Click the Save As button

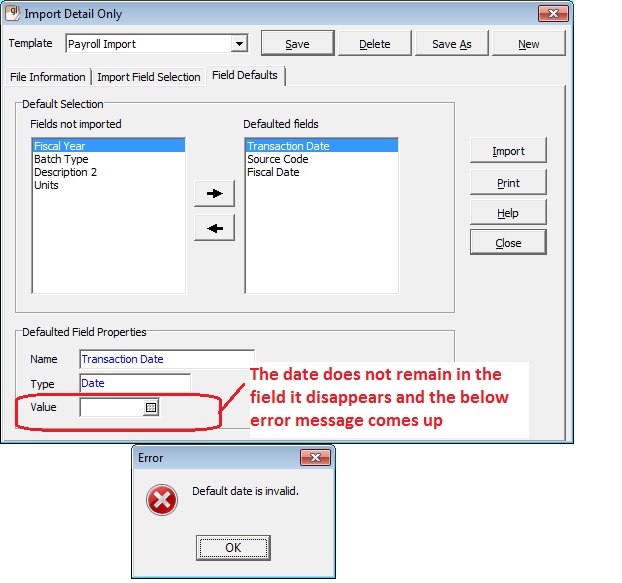pyautogui.click(x=451, y=44)
